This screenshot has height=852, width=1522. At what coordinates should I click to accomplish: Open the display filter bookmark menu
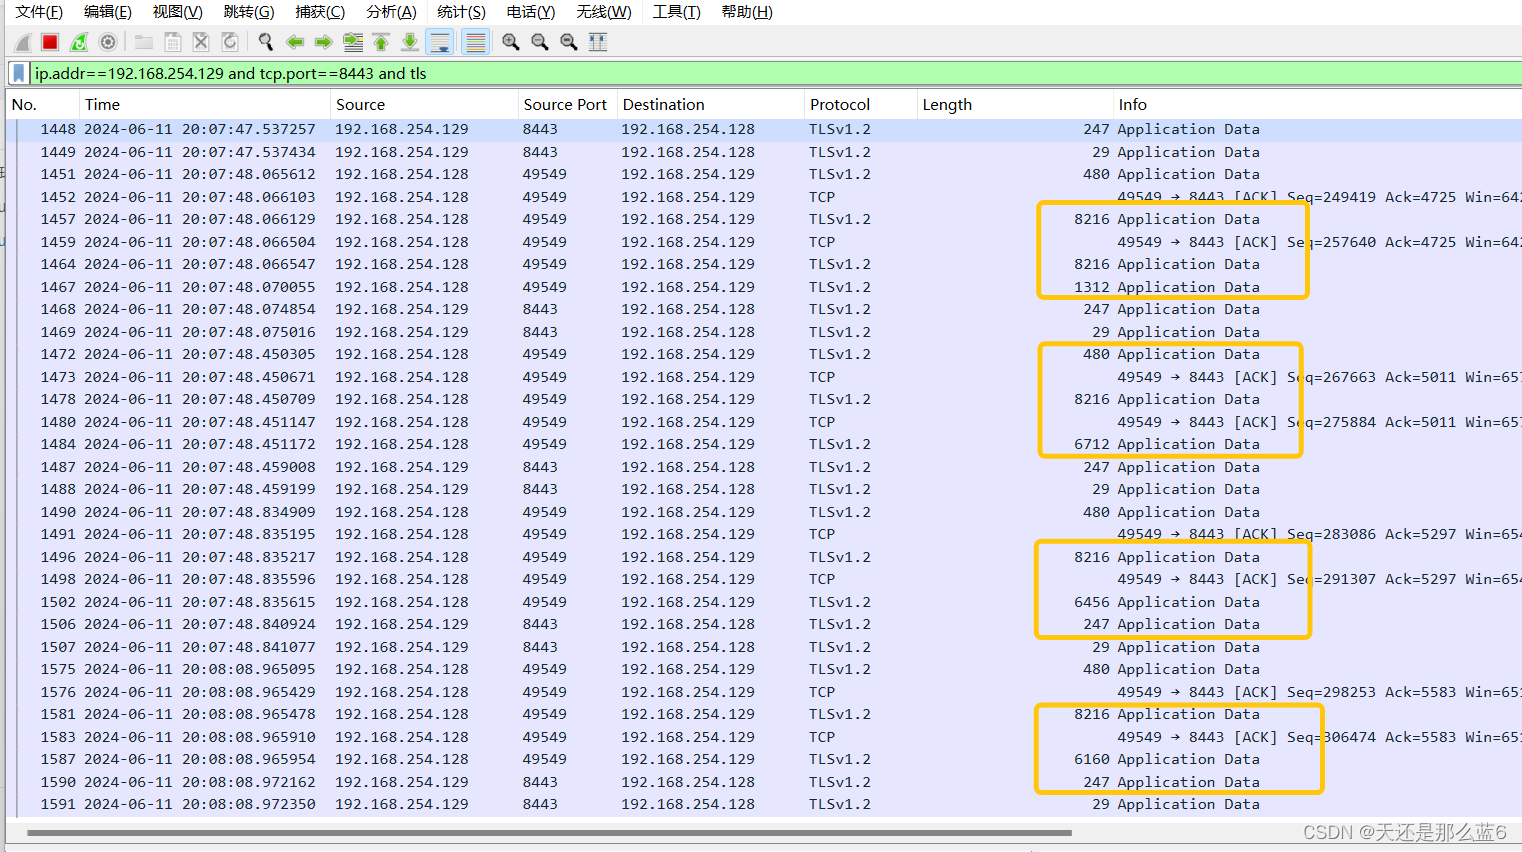18,73
